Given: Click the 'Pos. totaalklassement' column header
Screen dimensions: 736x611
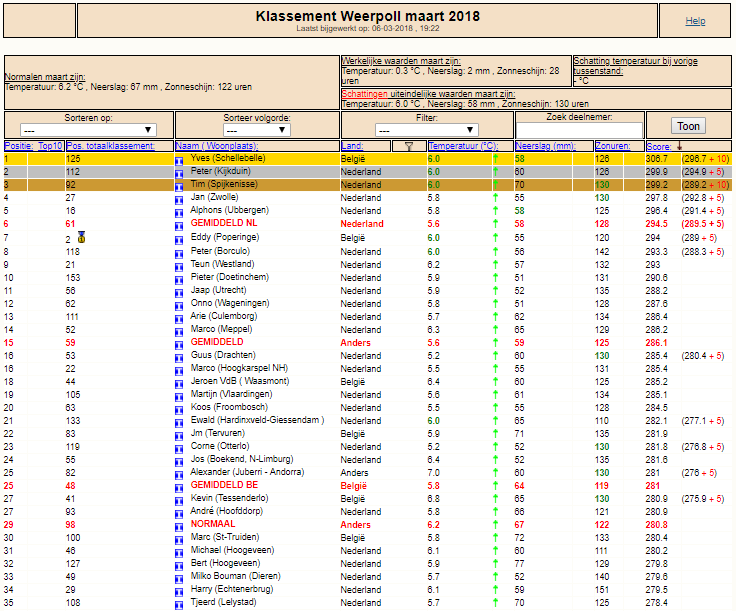Looking at the screenshot, I should pos(110,146).
